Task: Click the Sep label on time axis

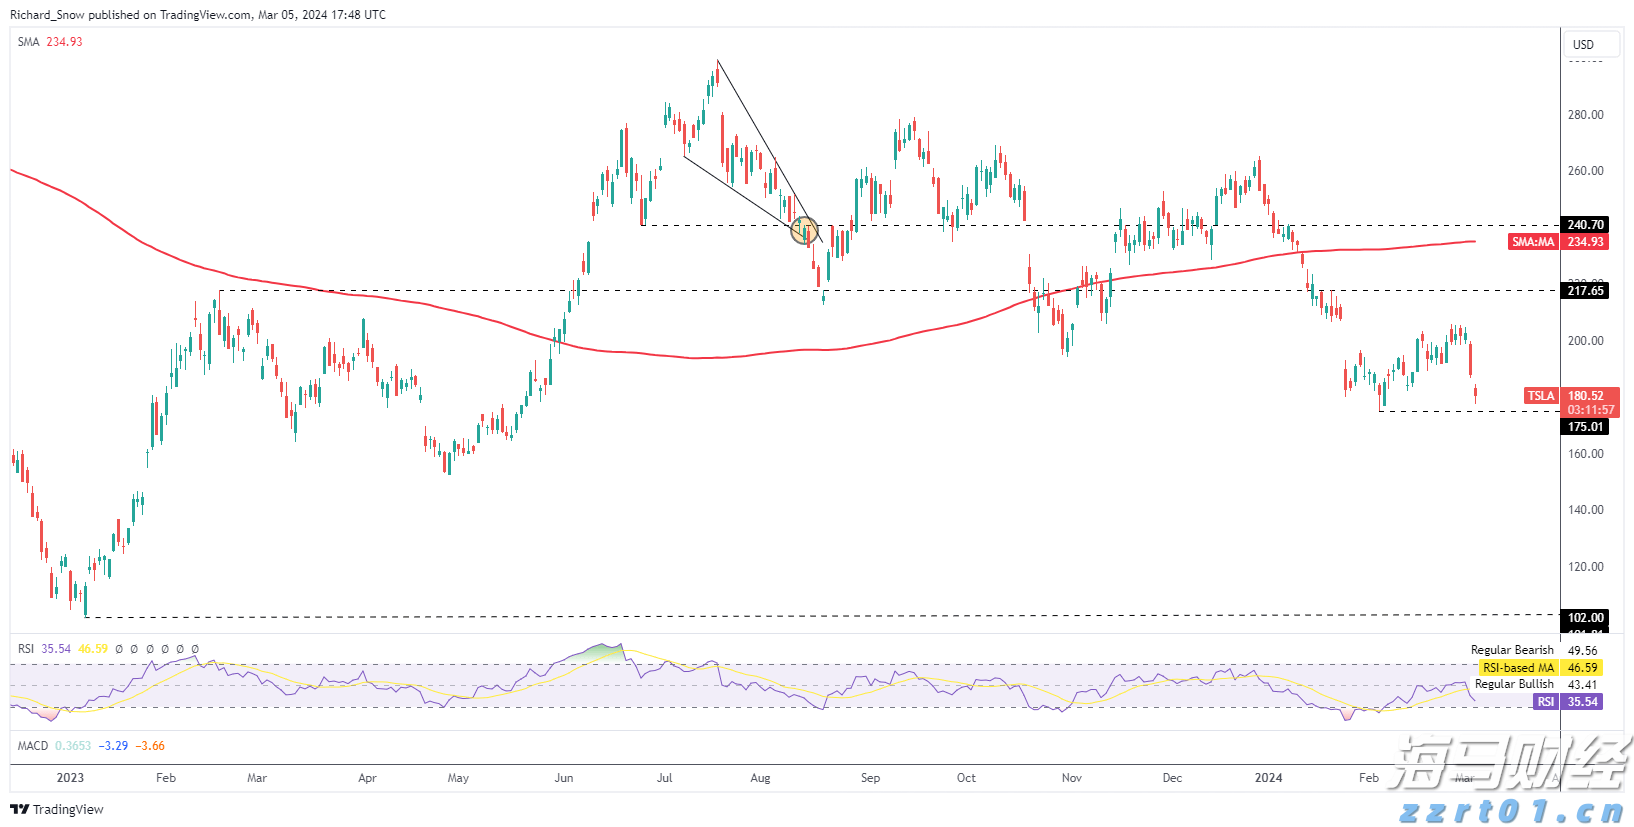Action: point(870,778)
